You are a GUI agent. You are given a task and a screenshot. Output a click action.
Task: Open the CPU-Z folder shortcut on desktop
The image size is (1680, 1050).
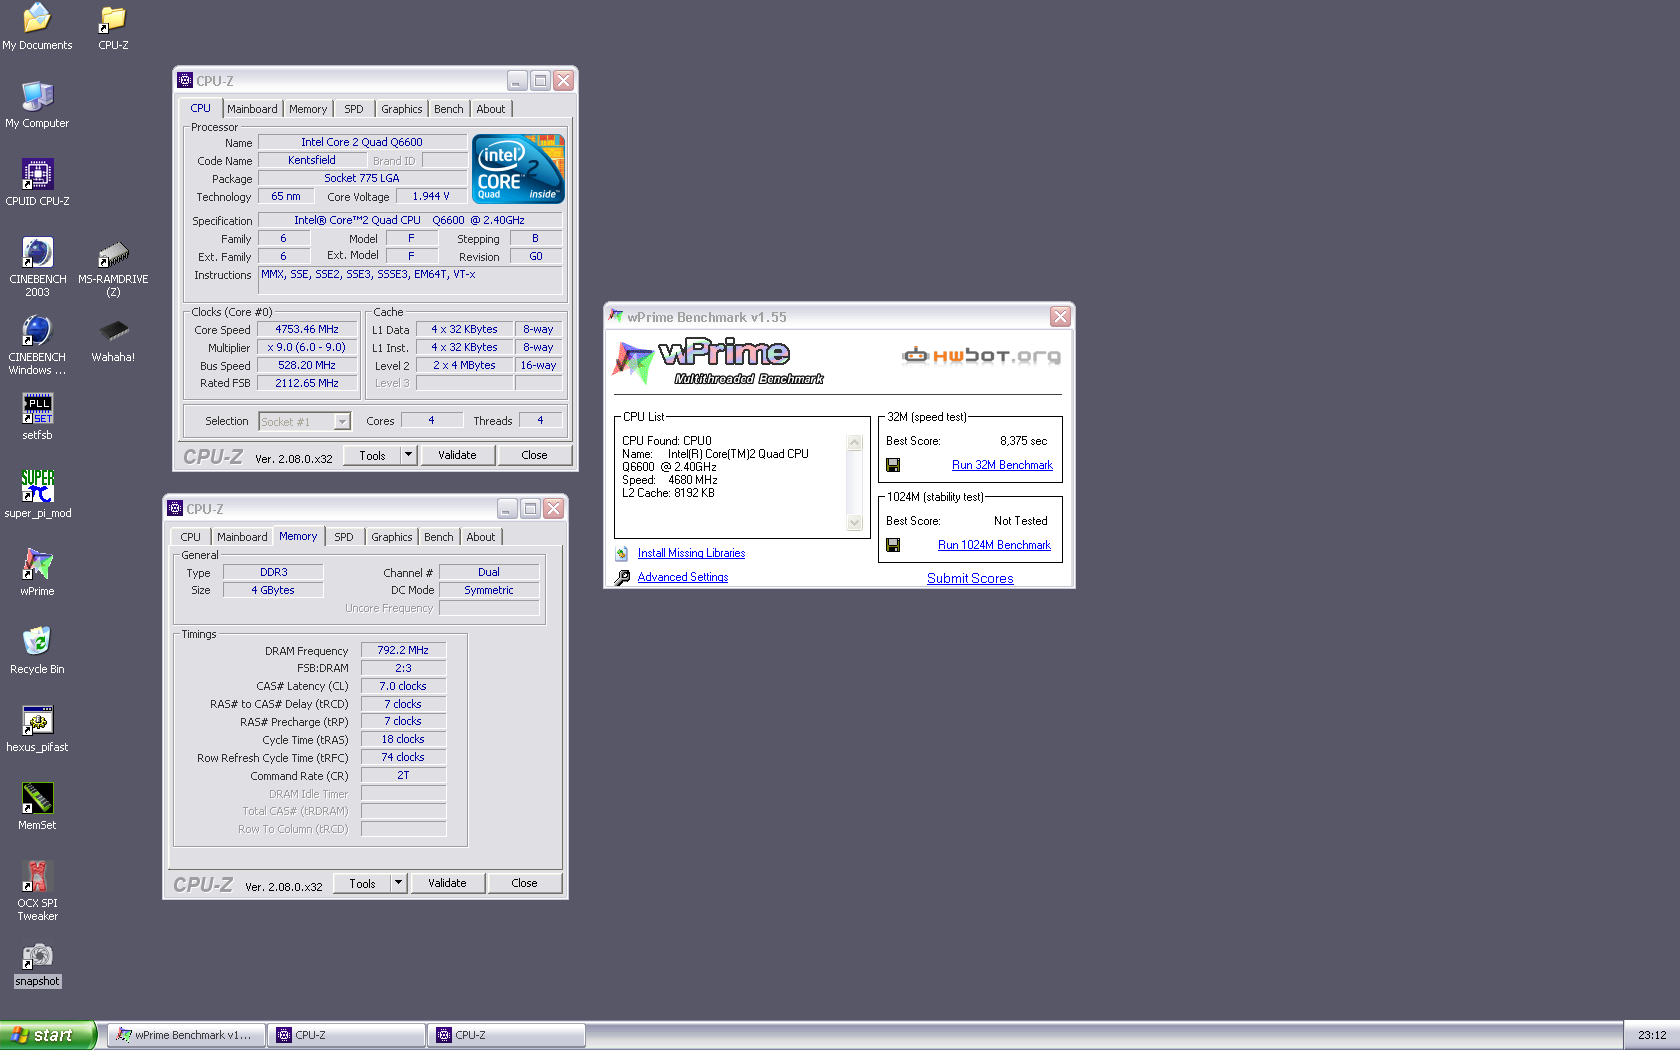coord(113,27)
